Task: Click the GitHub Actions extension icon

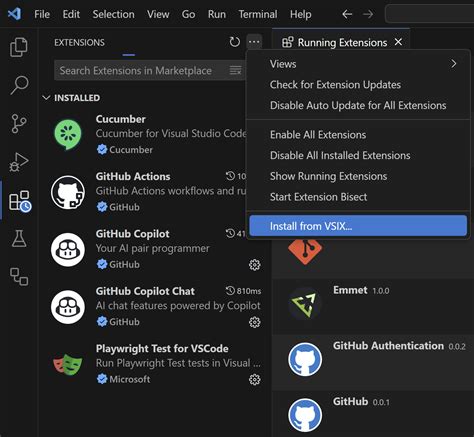Action: click(x=68, y=192)
